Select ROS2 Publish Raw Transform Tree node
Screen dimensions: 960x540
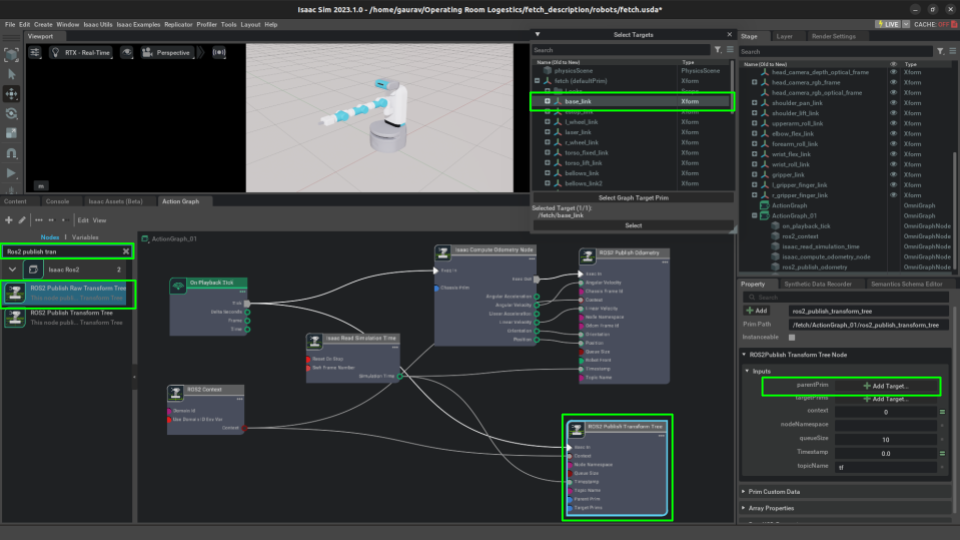[x=67, y=293]
